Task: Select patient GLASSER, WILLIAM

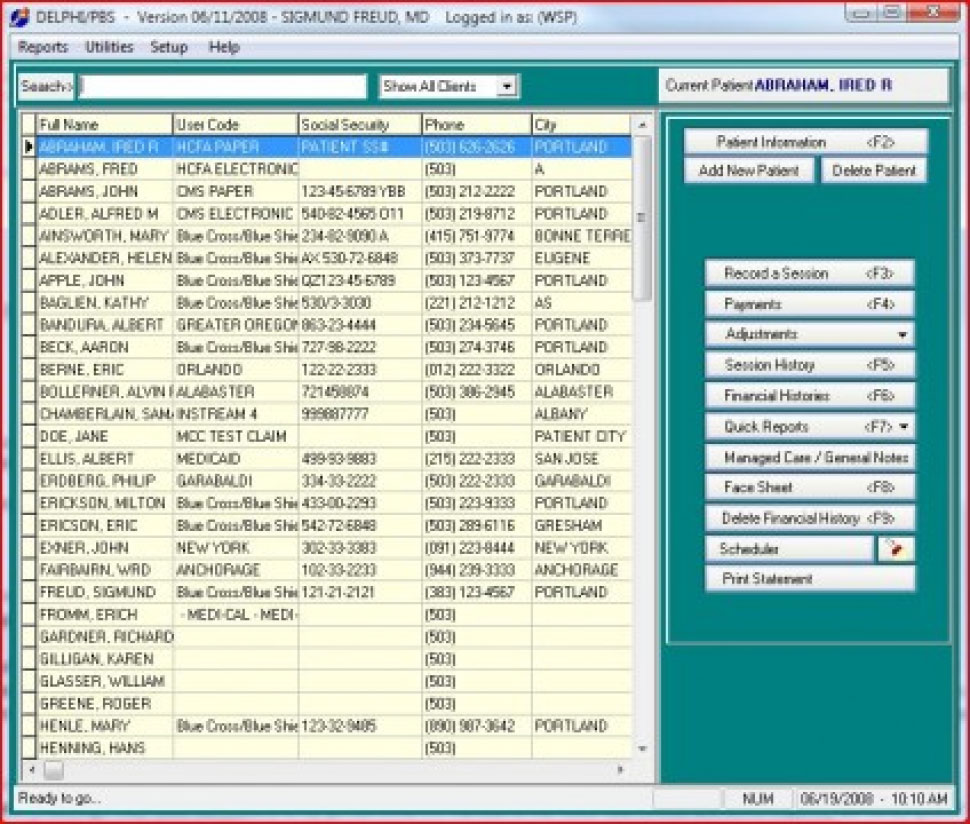Action: tap(105, 681)
